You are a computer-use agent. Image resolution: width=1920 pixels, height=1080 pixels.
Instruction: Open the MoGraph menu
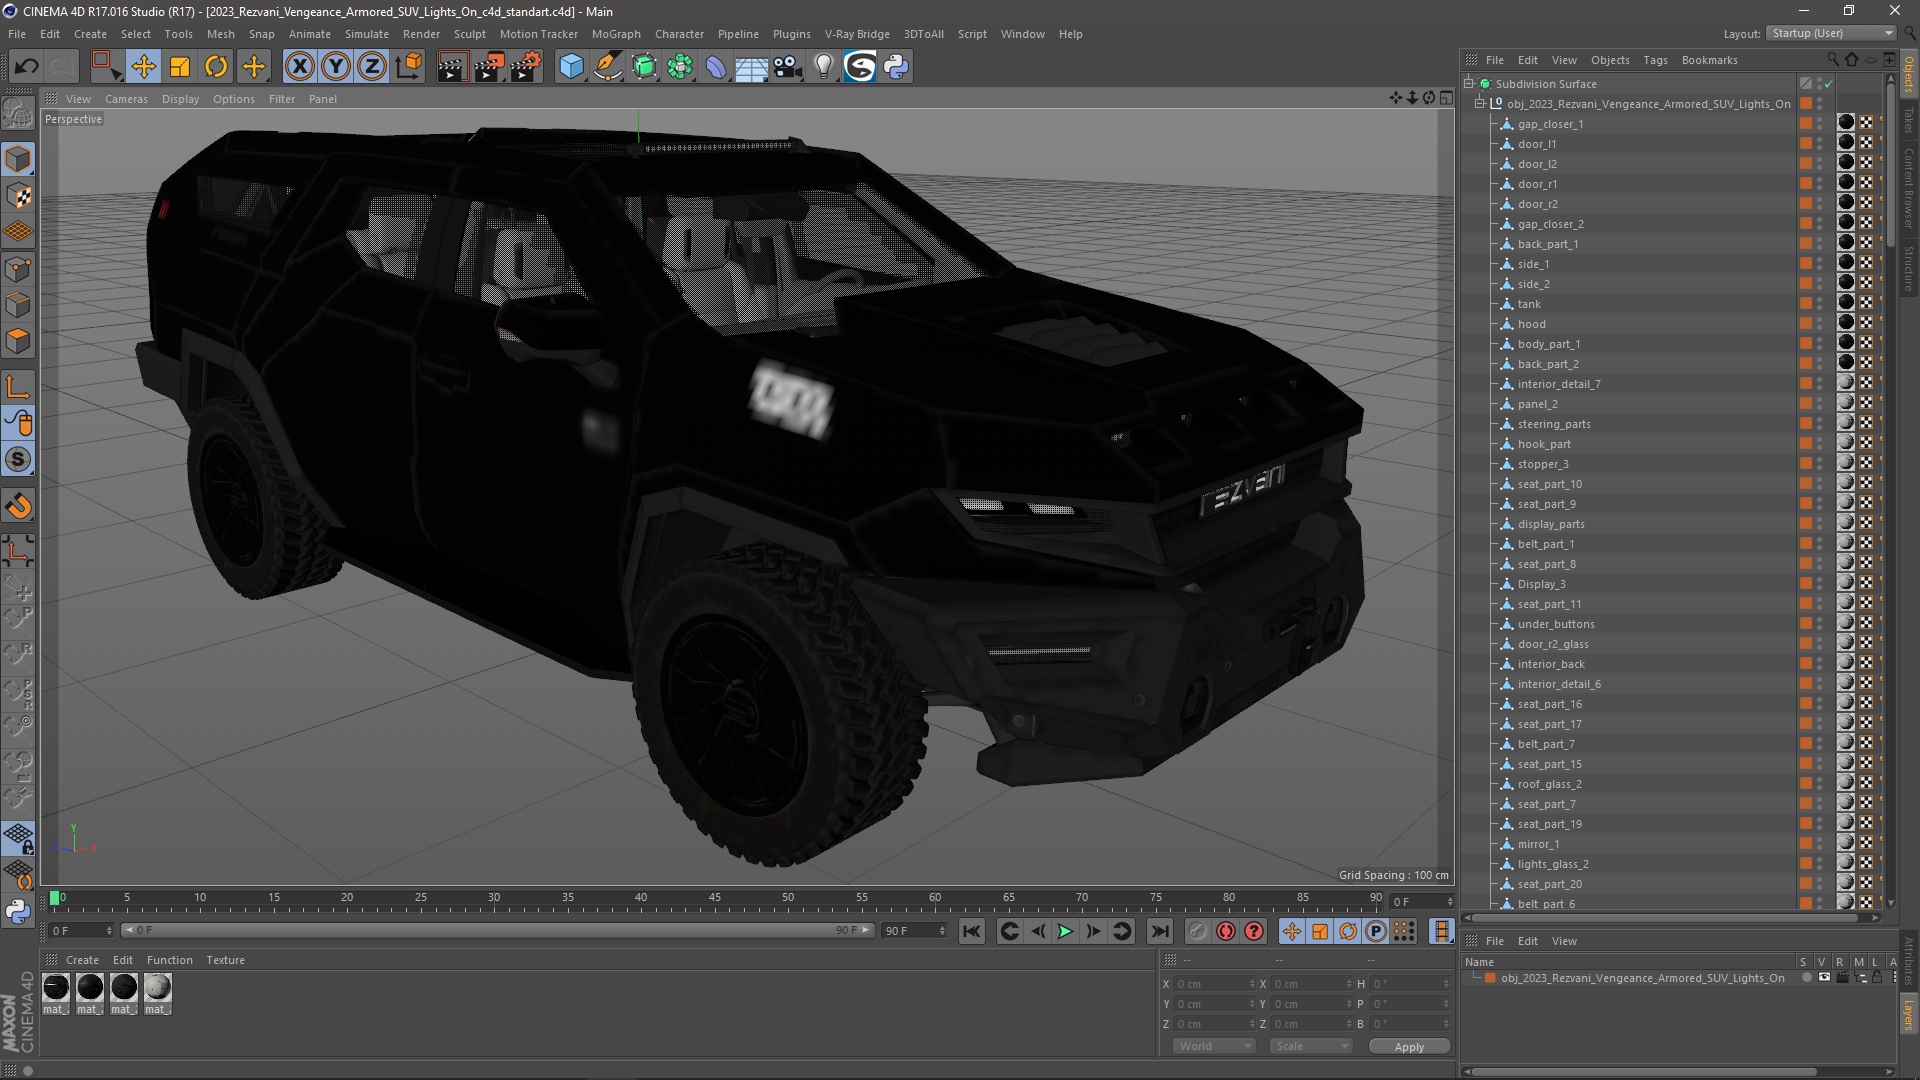point(616,34)
